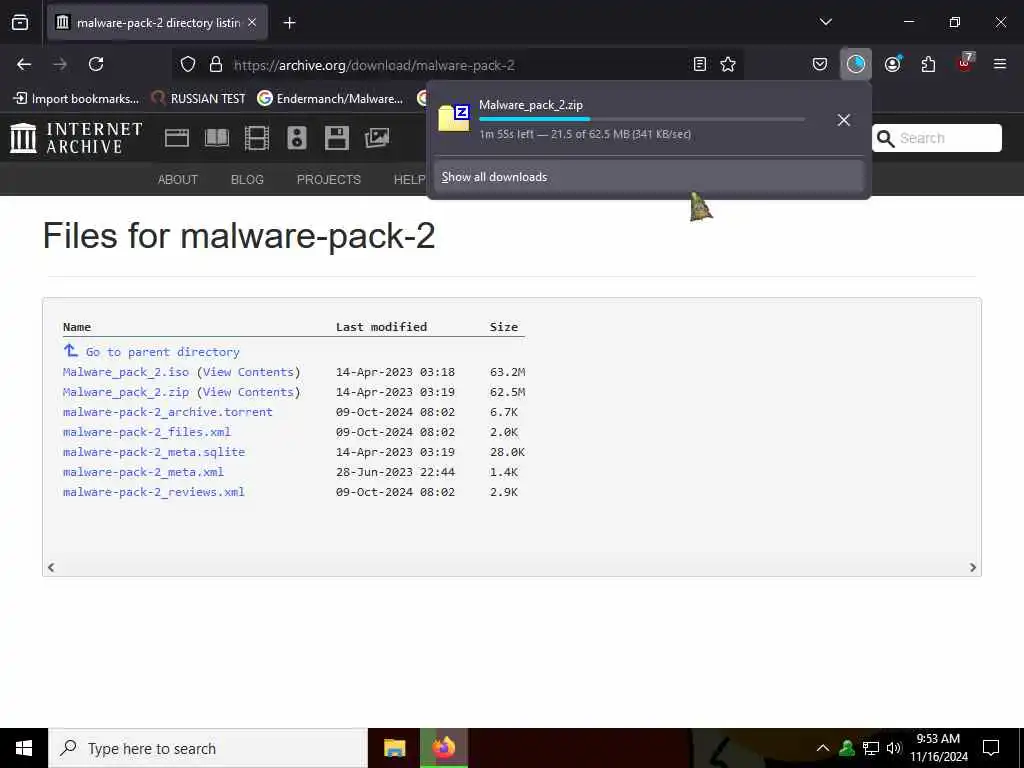The image size is (1024, 768).
Task: Go back with the back arrow
Action: coord(24,64)
